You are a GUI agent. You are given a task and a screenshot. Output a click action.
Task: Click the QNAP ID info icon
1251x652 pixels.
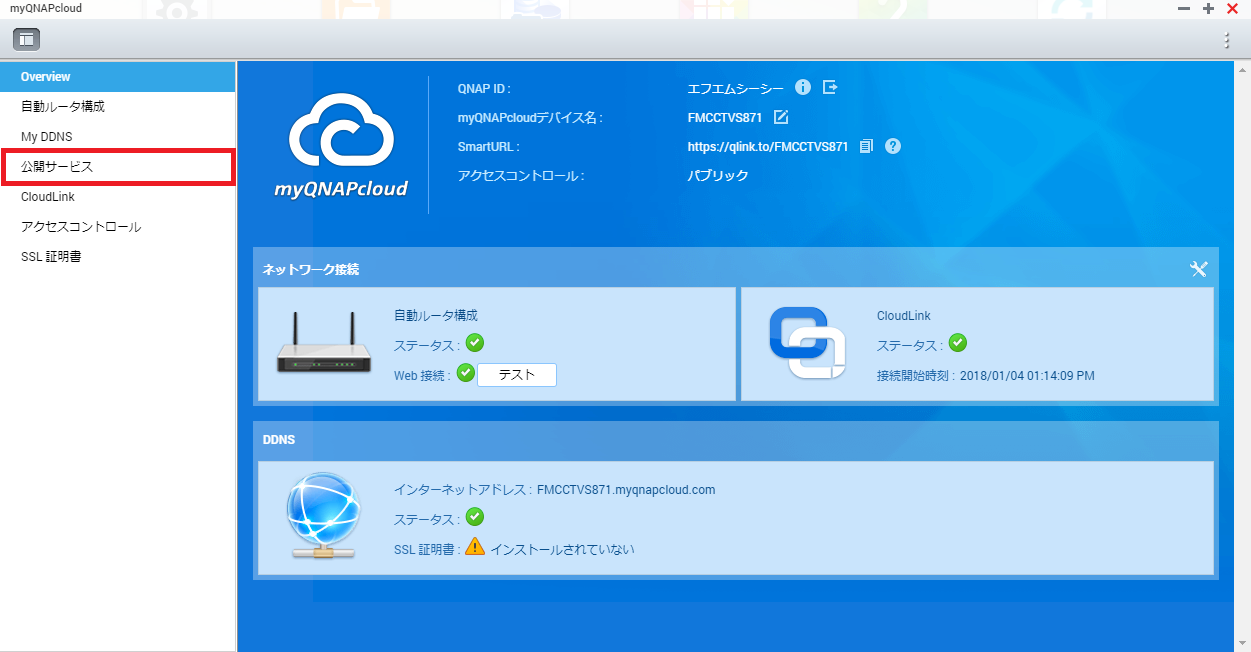pyautogui.click(x=802, y=88)
